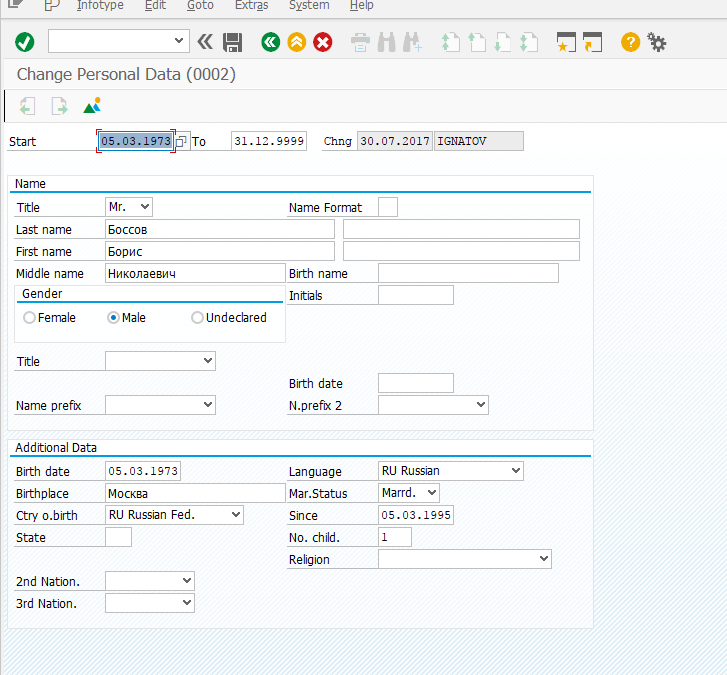Click the Next Record icon
The image size is (727, 675).
pos(59,106)
